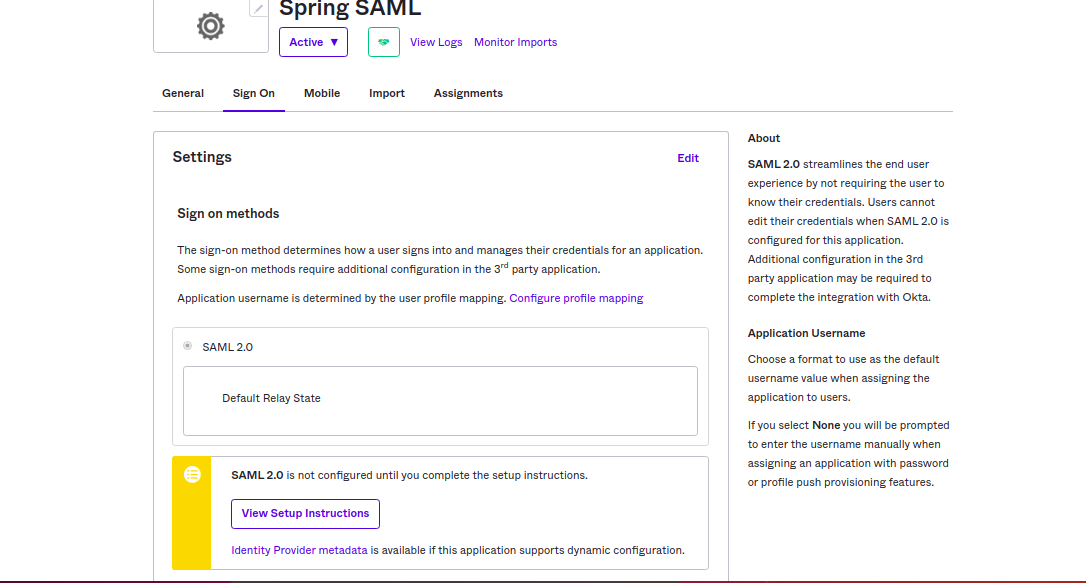This screenshot has width=1086, height=583.
Task: Open the Active status dropdown
Action: pyautogui.click(x=313, y=42)
